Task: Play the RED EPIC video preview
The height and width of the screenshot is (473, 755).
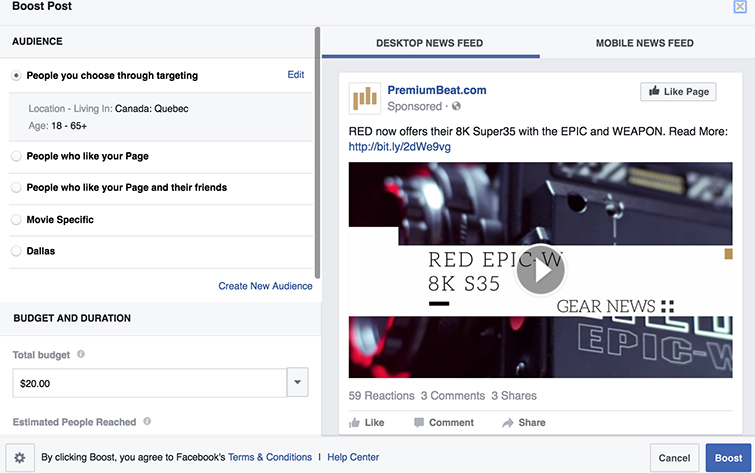Action: pyautogui.click(x=541, y=270)
